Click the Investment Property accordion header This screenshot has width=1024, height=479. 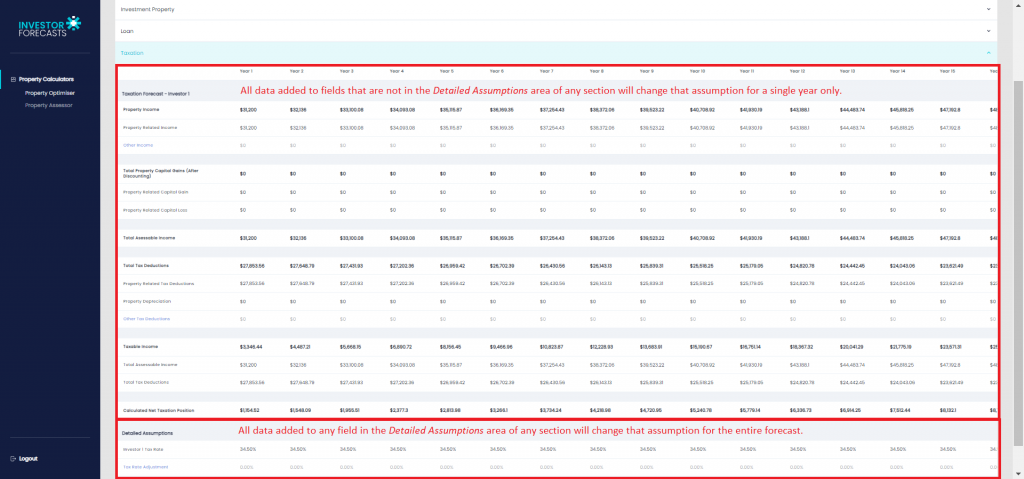pos(556,10)
